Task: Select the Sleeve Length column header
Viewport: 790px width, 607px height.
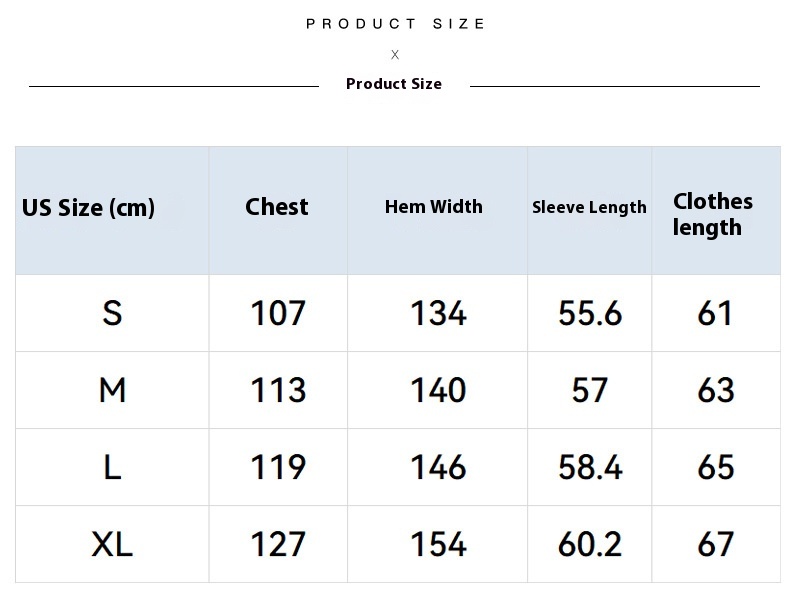Action: [x=589, y=207]
